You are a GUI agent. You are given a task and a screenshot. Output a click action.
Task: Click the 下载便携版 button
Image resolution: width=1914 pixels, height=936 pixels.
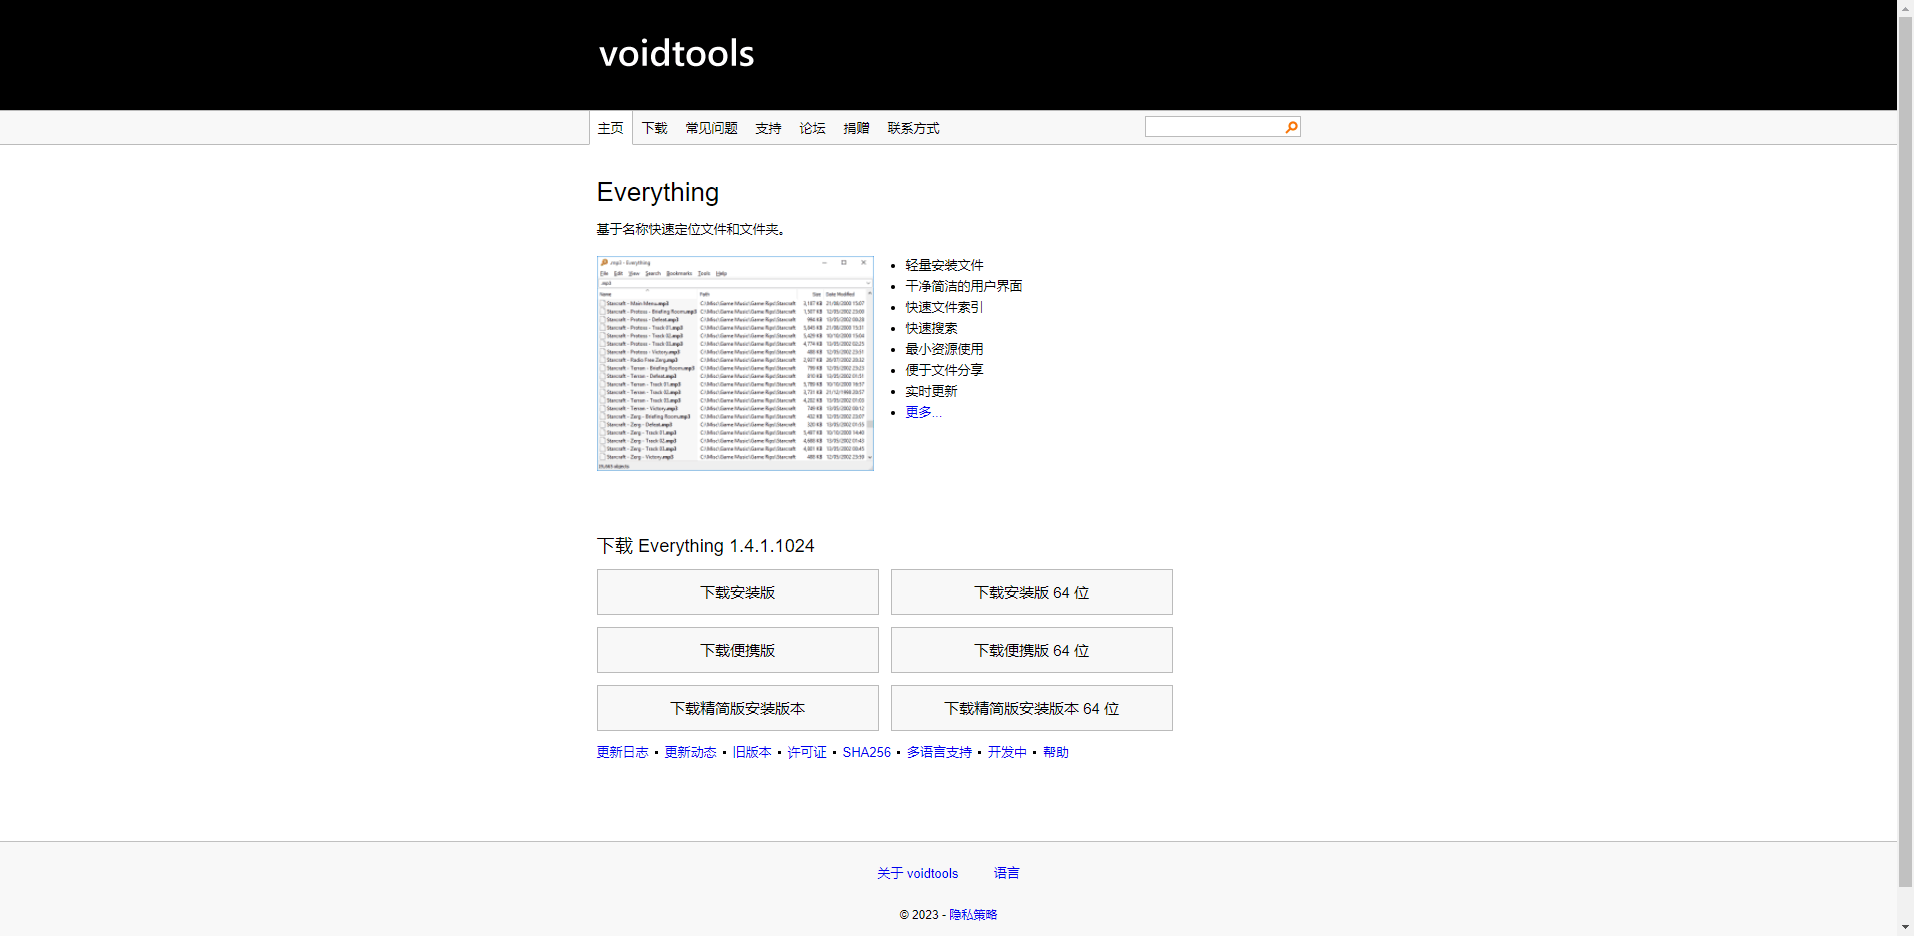pyautogui.click(x=737, y=649)
